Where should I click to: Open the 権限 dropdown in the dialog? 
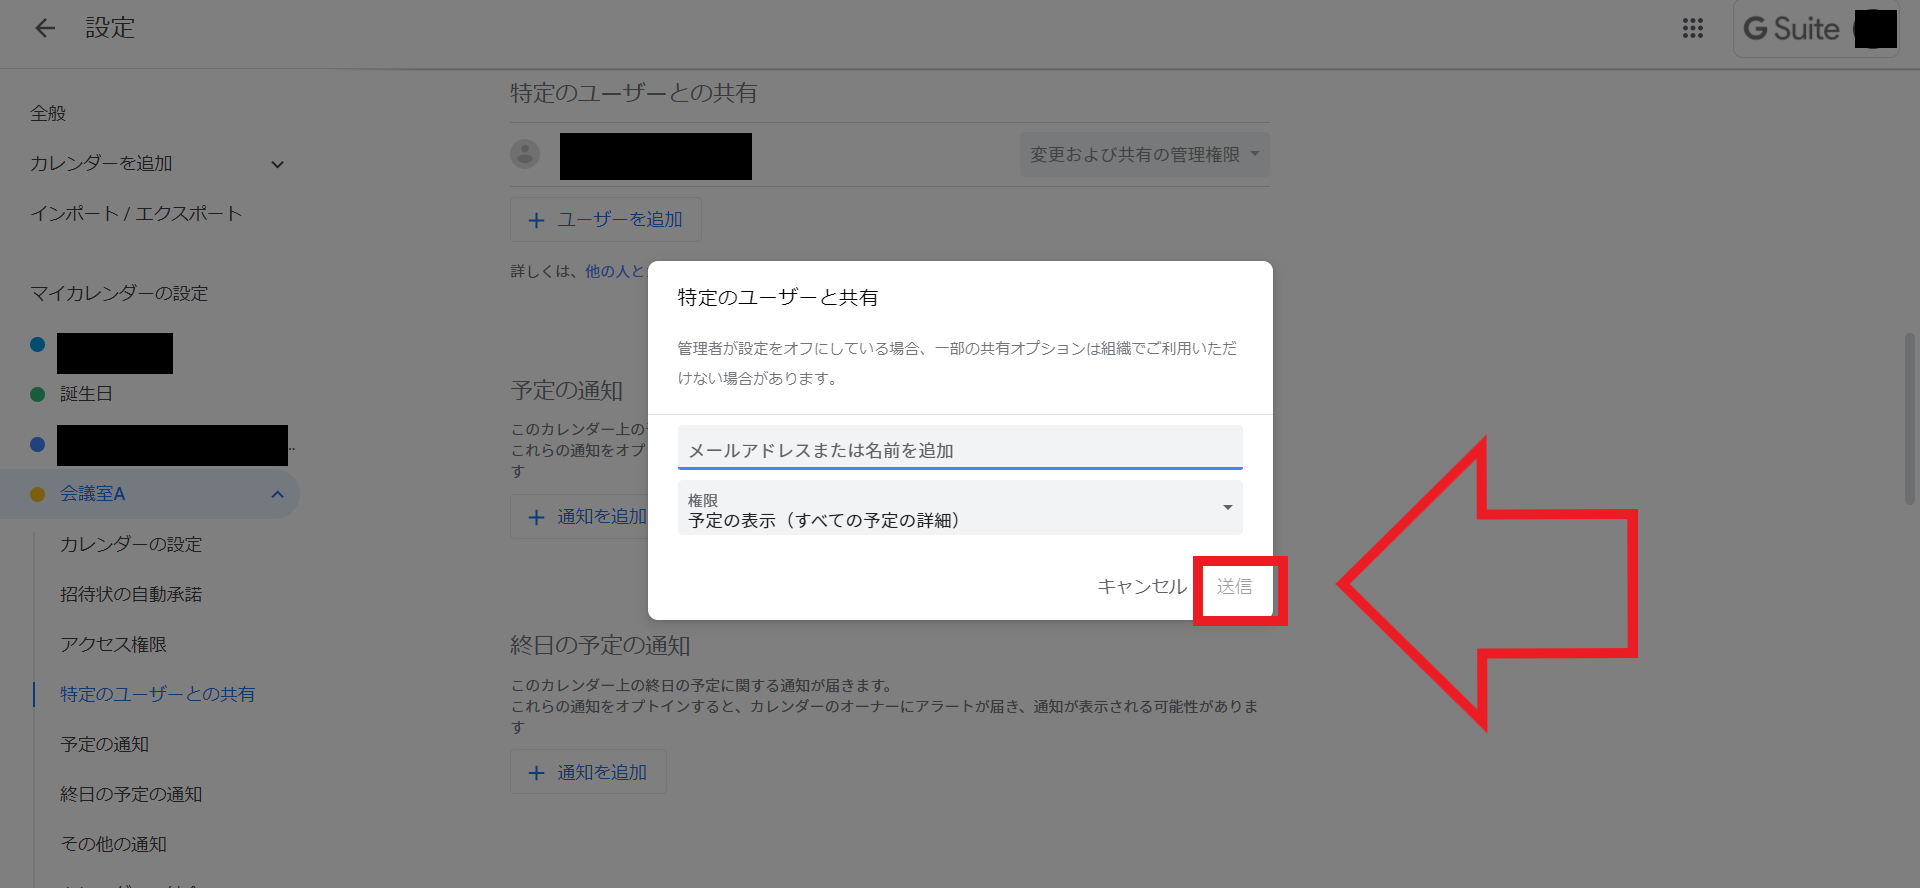tap(960, 508)
